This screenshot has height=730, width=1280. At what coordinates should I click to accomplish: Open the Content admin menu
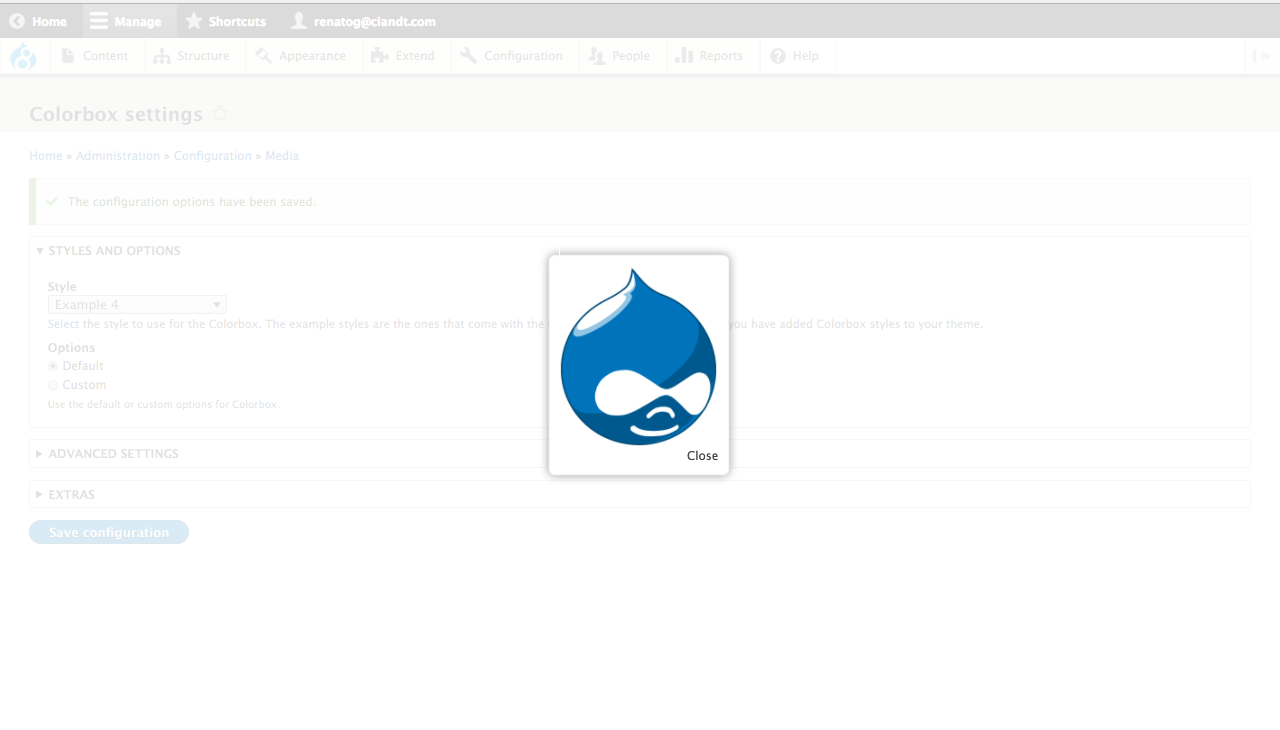tap(95, 56)
